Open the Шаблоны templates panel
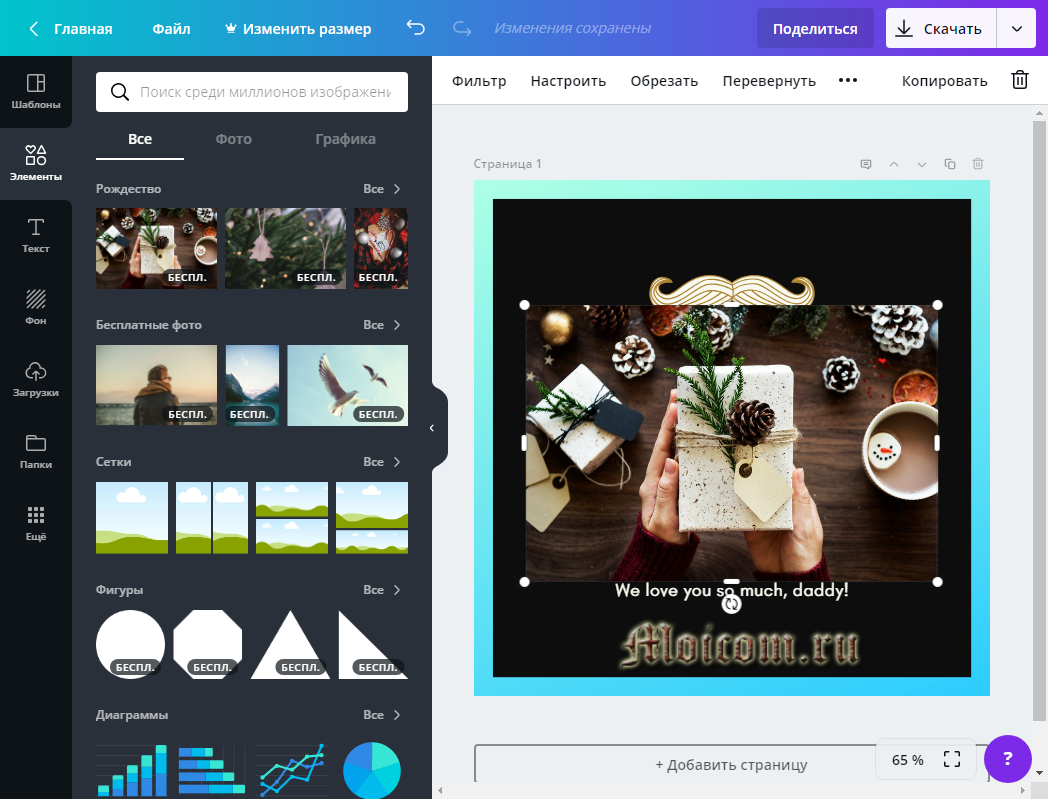Screen dimensions: 1048x799 point(35,91)
